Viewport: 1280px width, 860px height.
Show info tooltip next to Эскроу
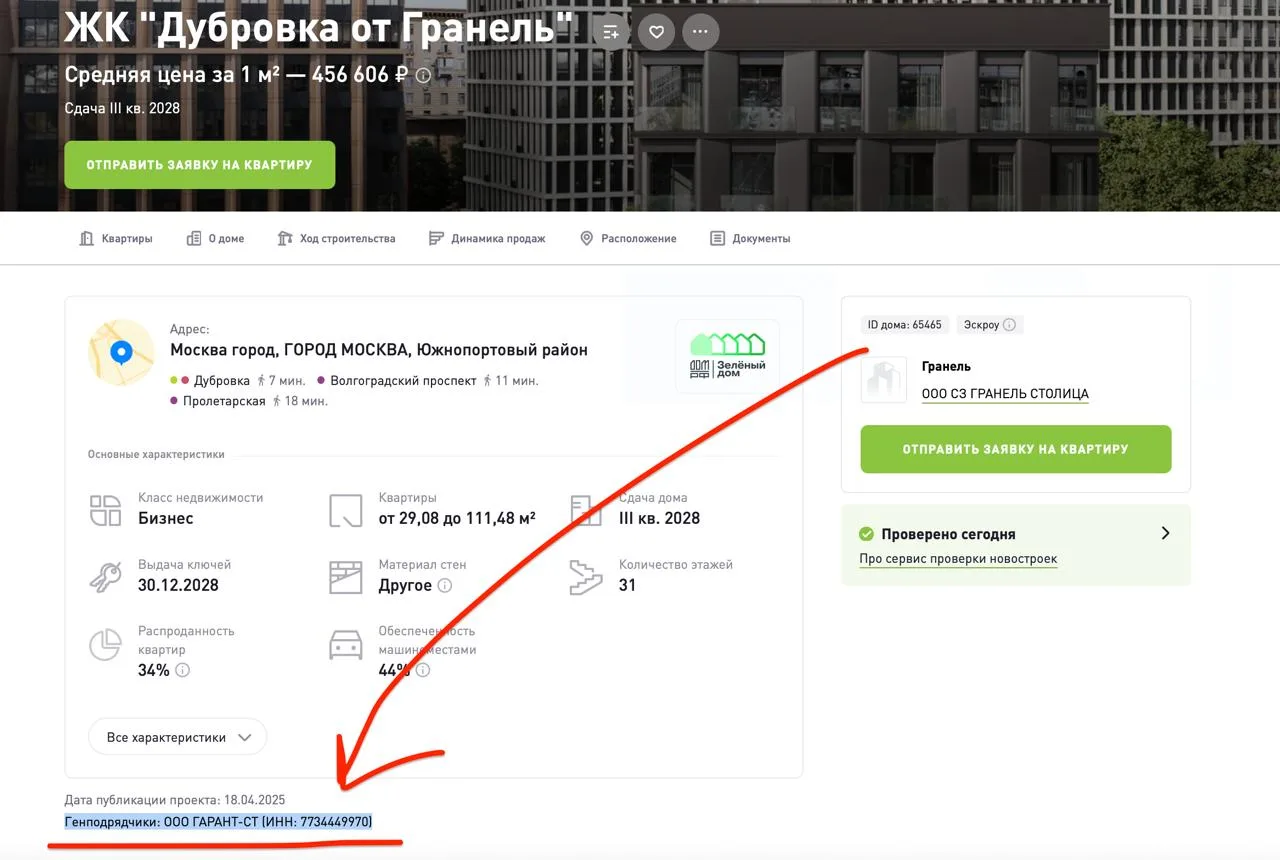1009,325
